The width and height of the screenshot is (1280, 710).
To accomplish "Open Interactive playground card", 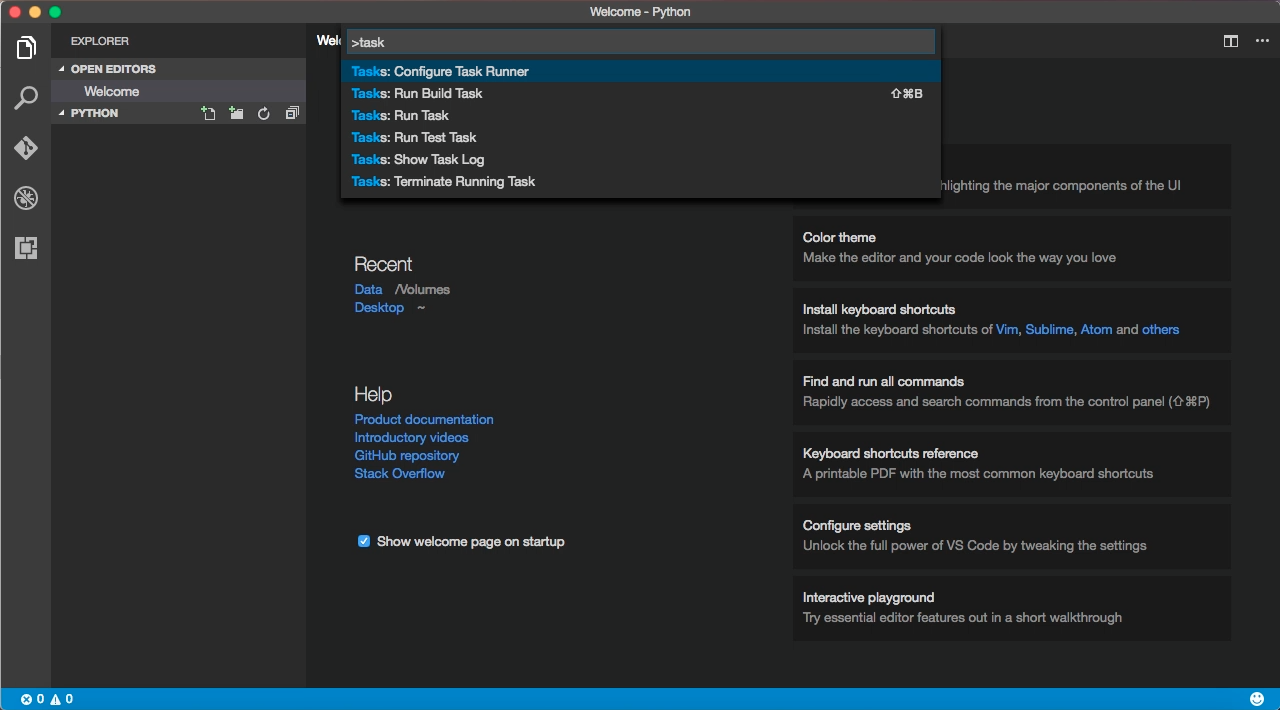I will 1012,608.
